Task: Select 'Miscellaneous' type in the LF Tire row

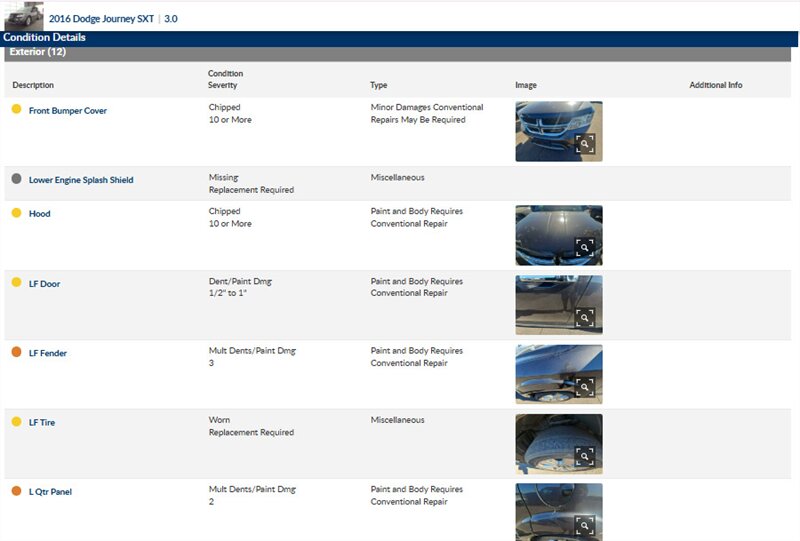Action: pyautogui.click(x=397, y=420)
